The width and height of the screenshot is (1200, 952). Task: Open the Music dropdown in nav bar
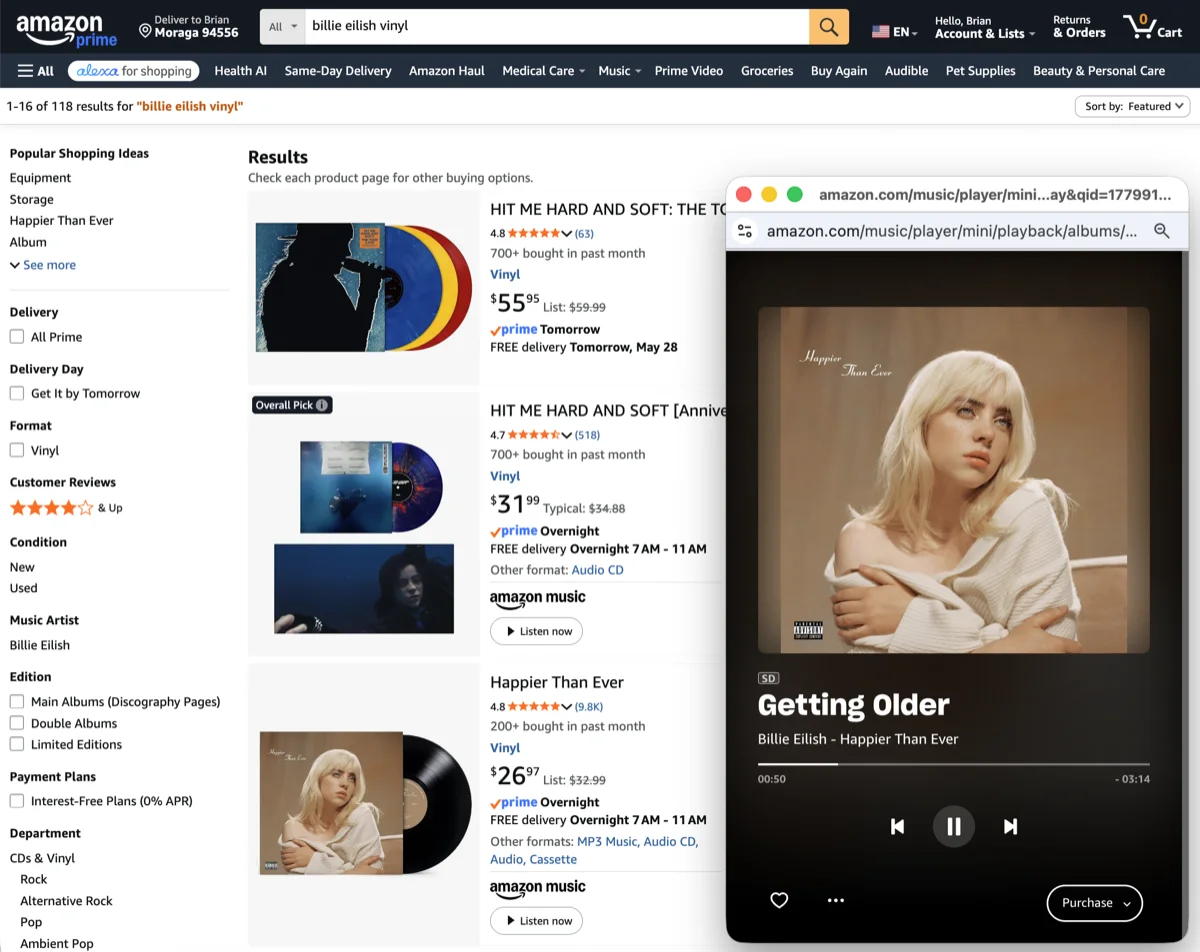620,71
